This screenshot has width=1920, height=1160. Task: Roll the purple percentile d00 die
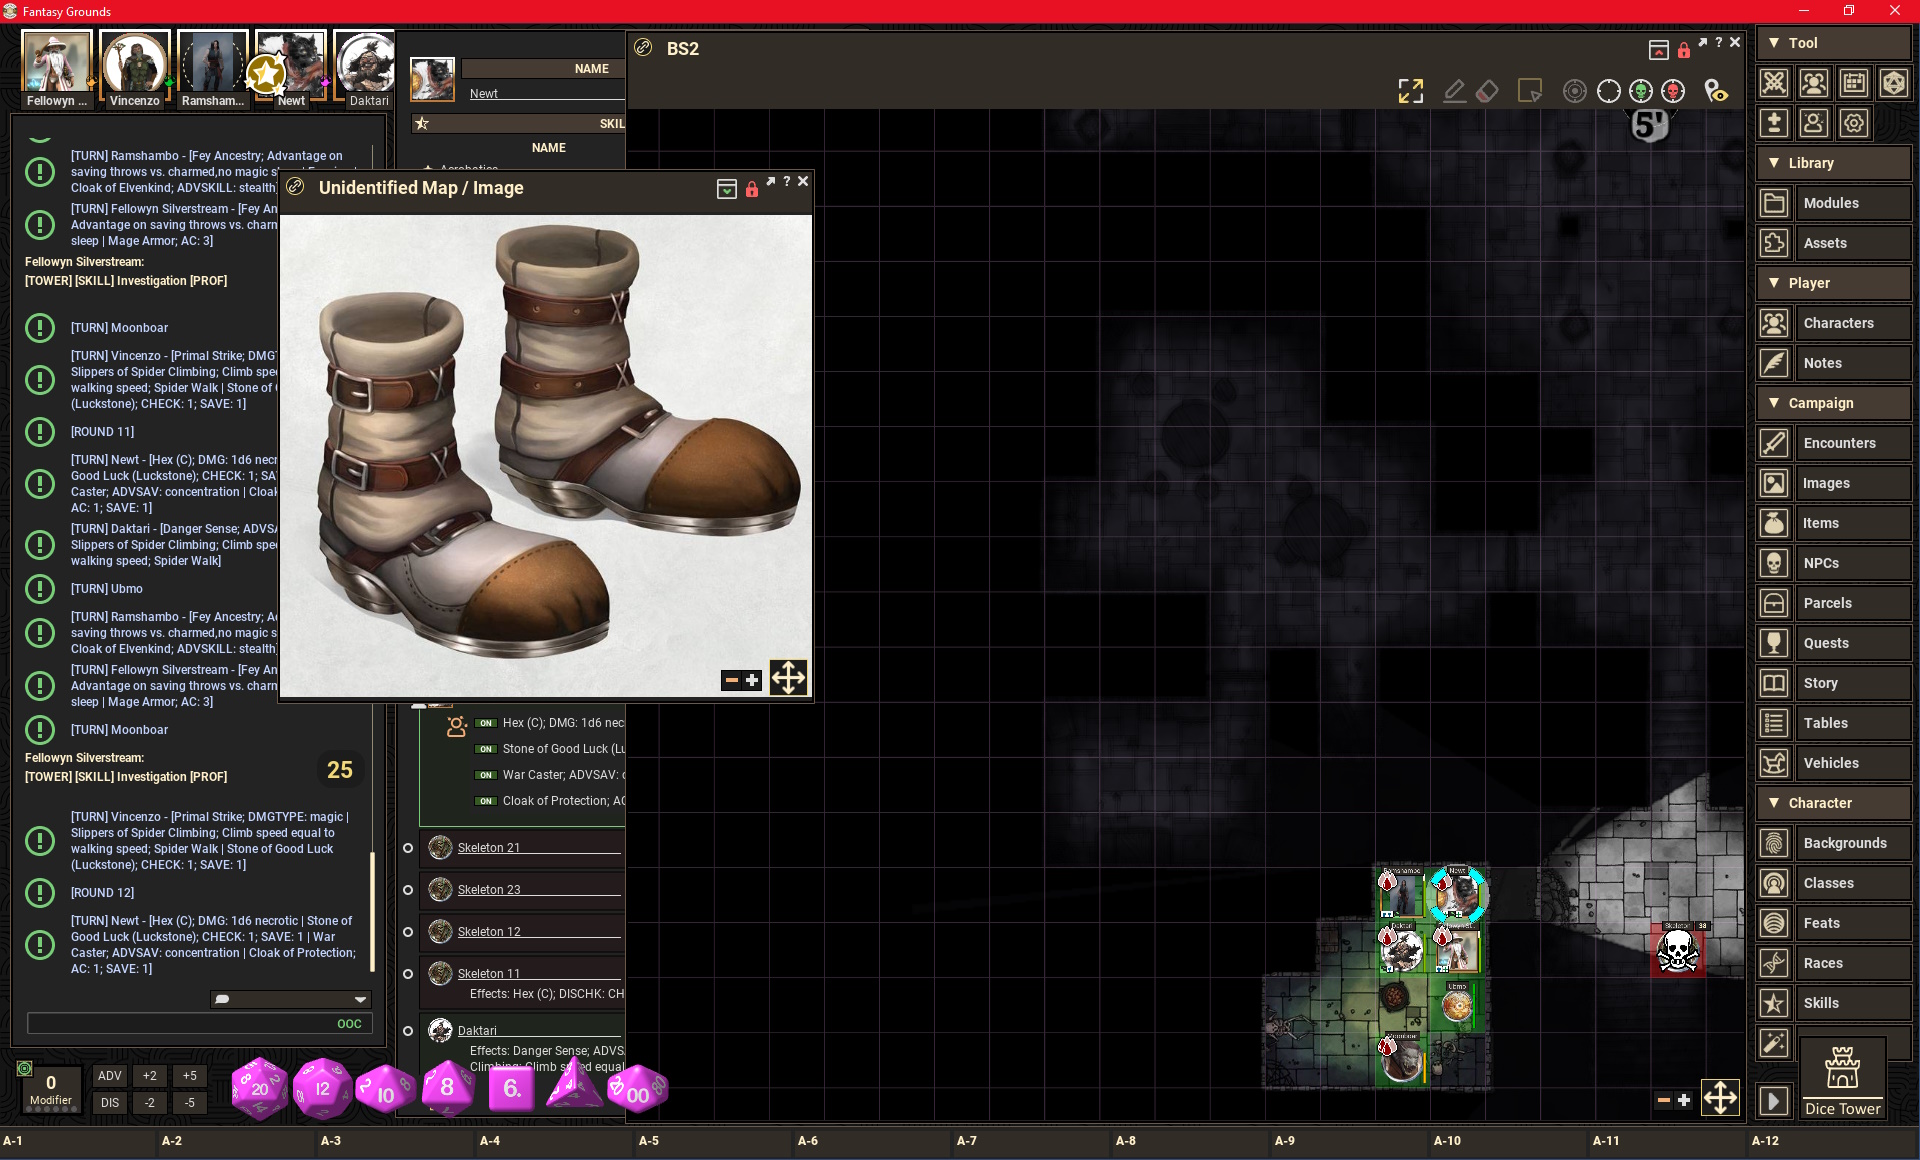(637, 1088)
